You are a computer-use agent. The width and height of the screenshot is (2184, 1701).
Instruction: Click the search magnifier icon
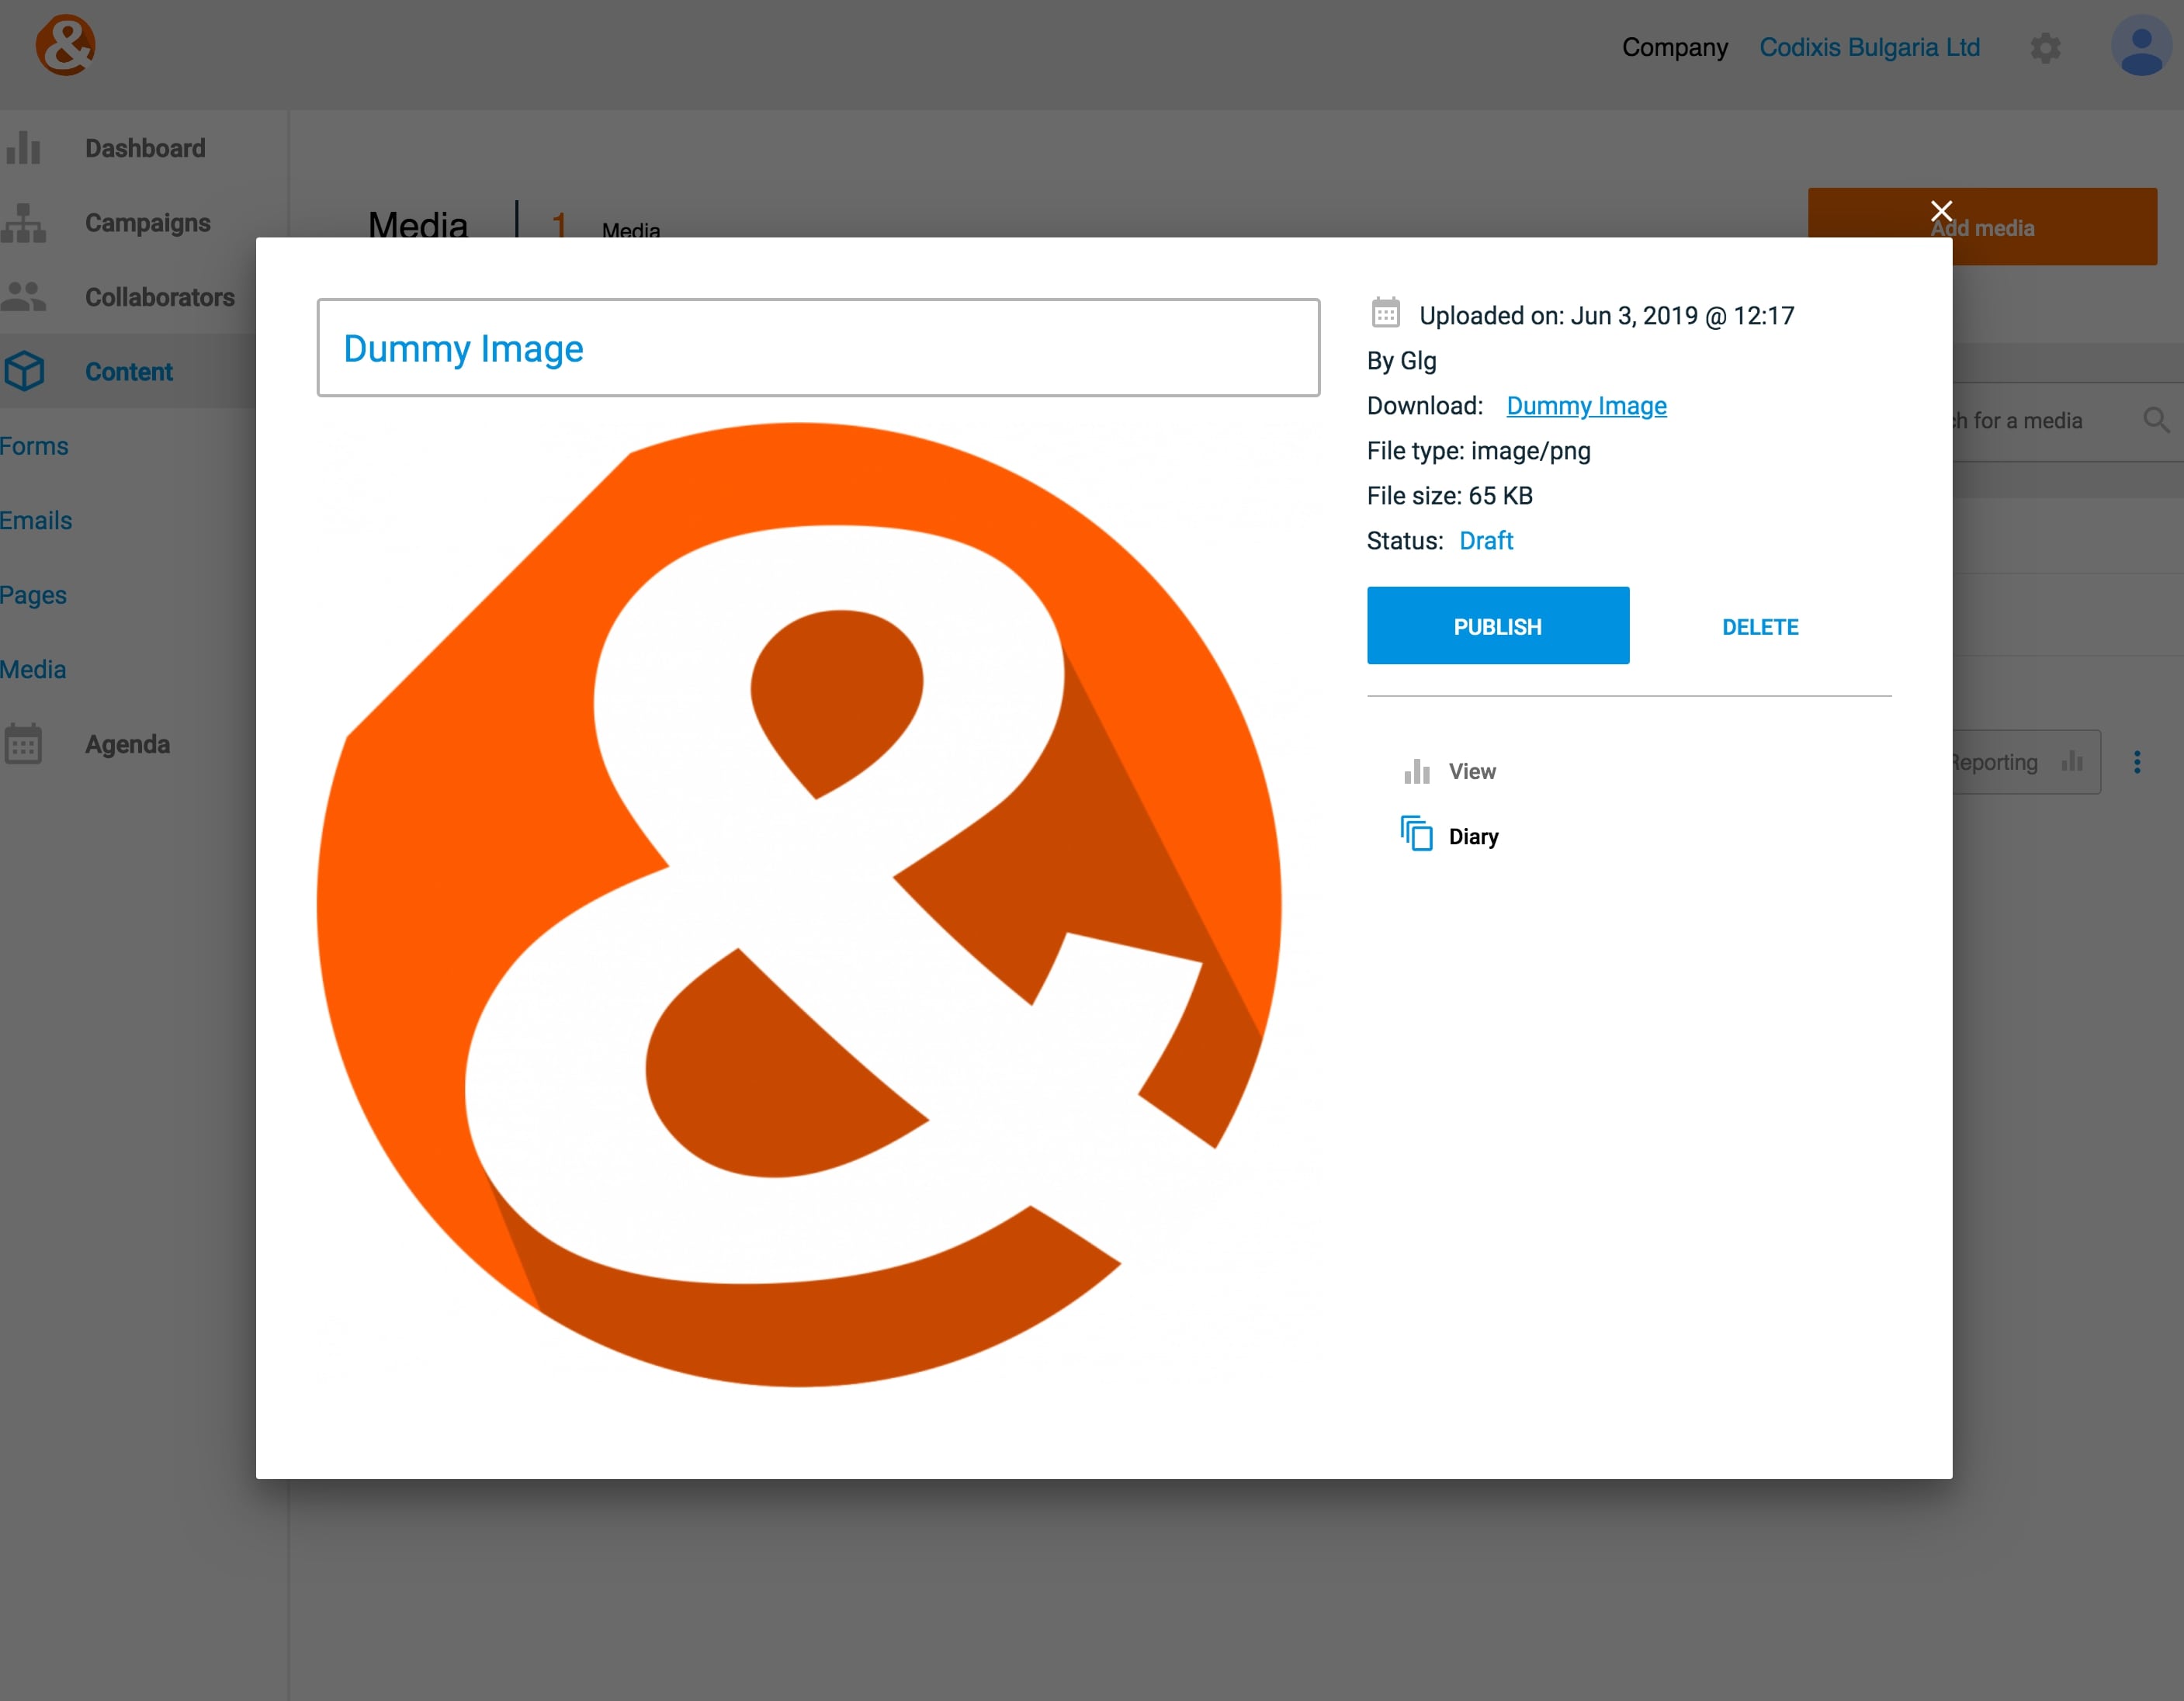pyautogui.click(x=2155, y=420)
